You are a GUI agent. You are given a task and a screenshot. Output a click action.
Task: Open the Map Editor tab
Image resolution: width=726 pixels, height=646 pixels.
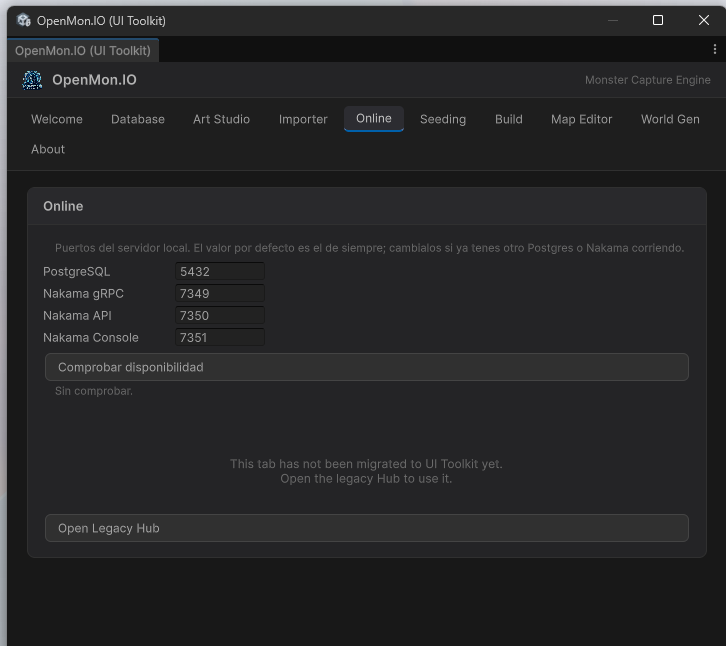pyautogui.click(x=581, y=119)
